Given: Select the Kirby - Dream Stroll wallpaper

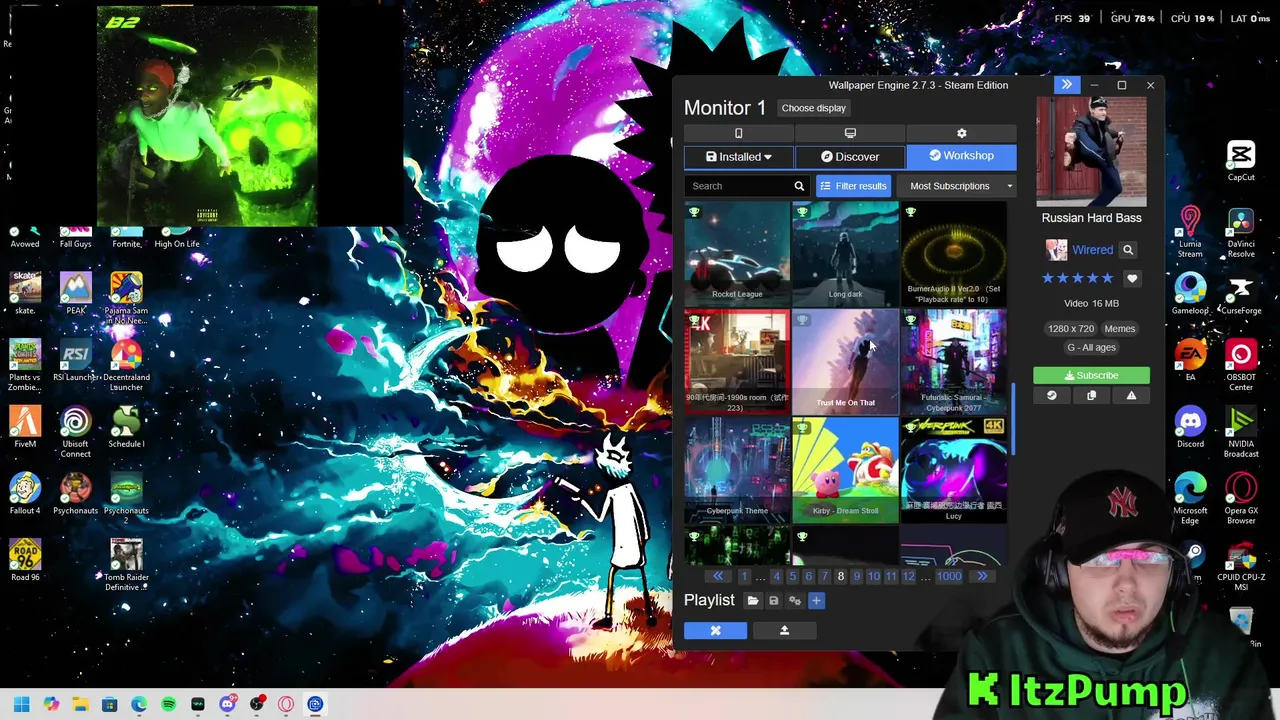Looking at the screenshot, I should 845,469.
